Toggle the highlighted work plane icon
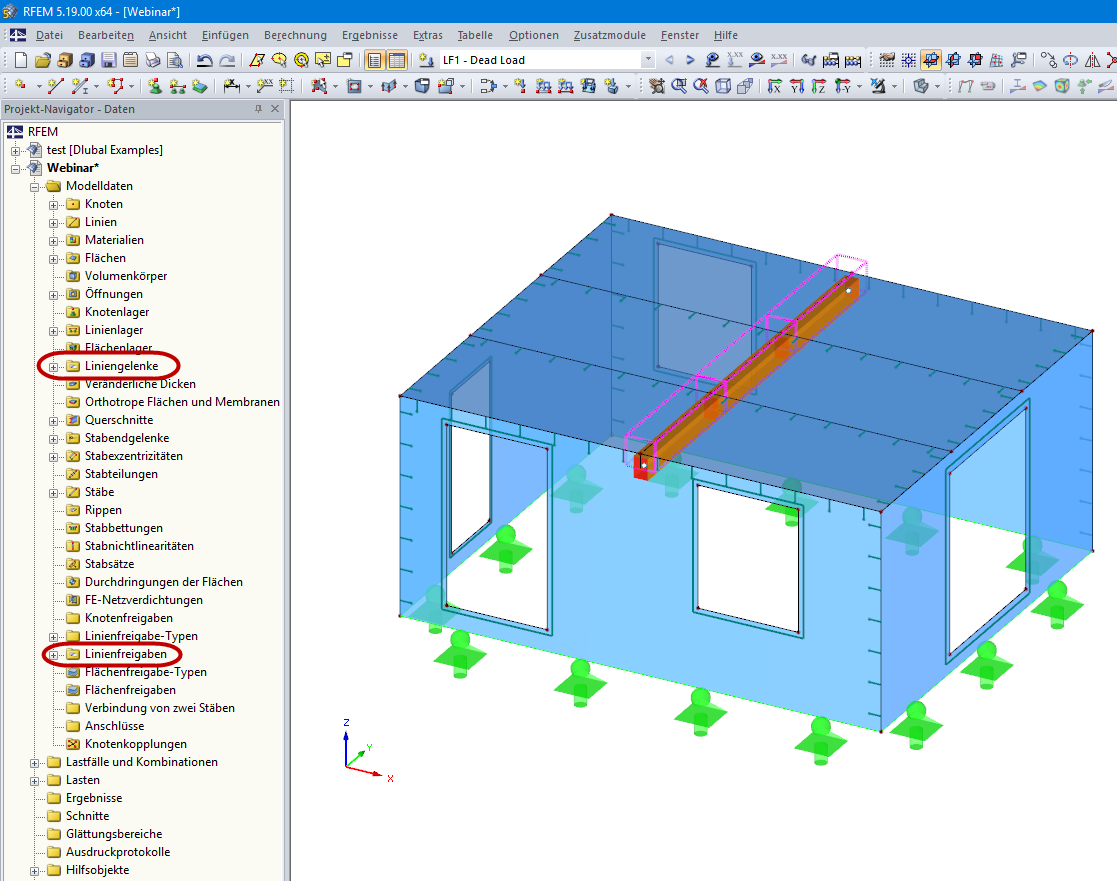 [930, 61]
